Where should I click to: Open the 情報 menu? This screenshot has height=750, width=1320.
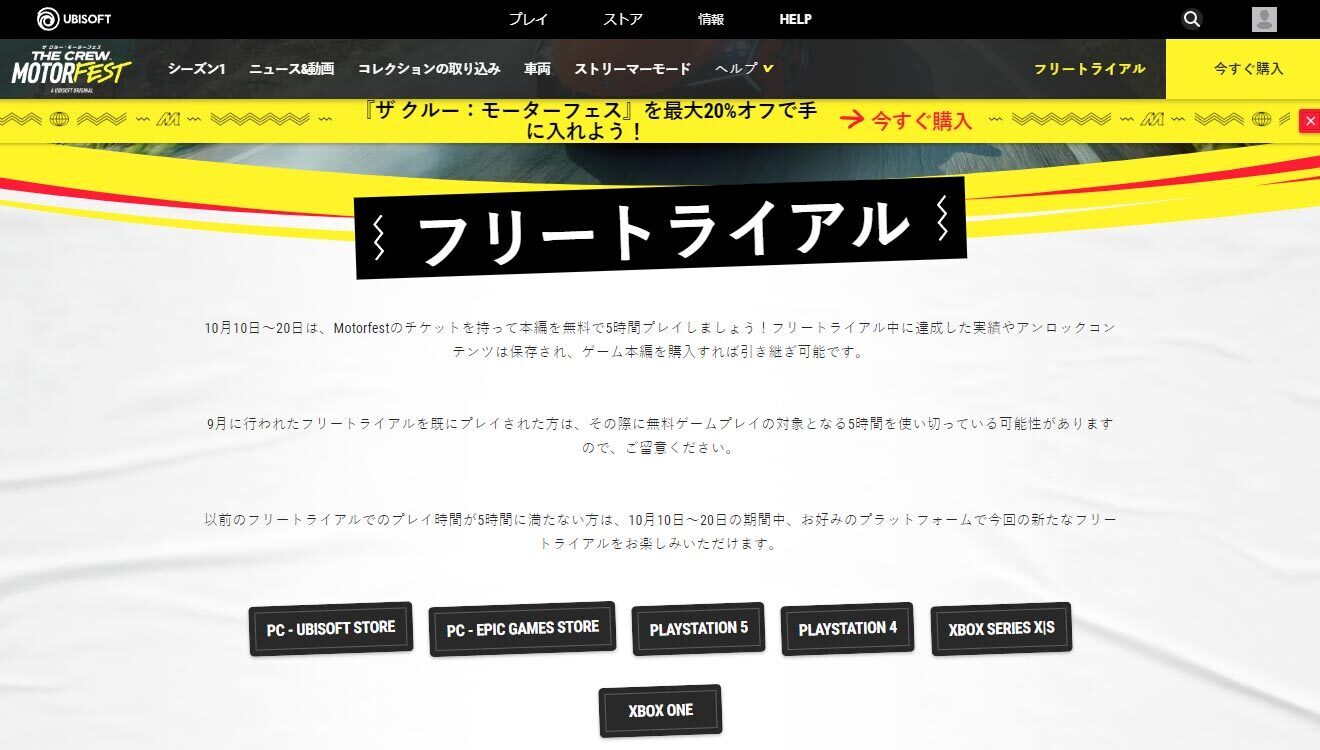[711, 19]
